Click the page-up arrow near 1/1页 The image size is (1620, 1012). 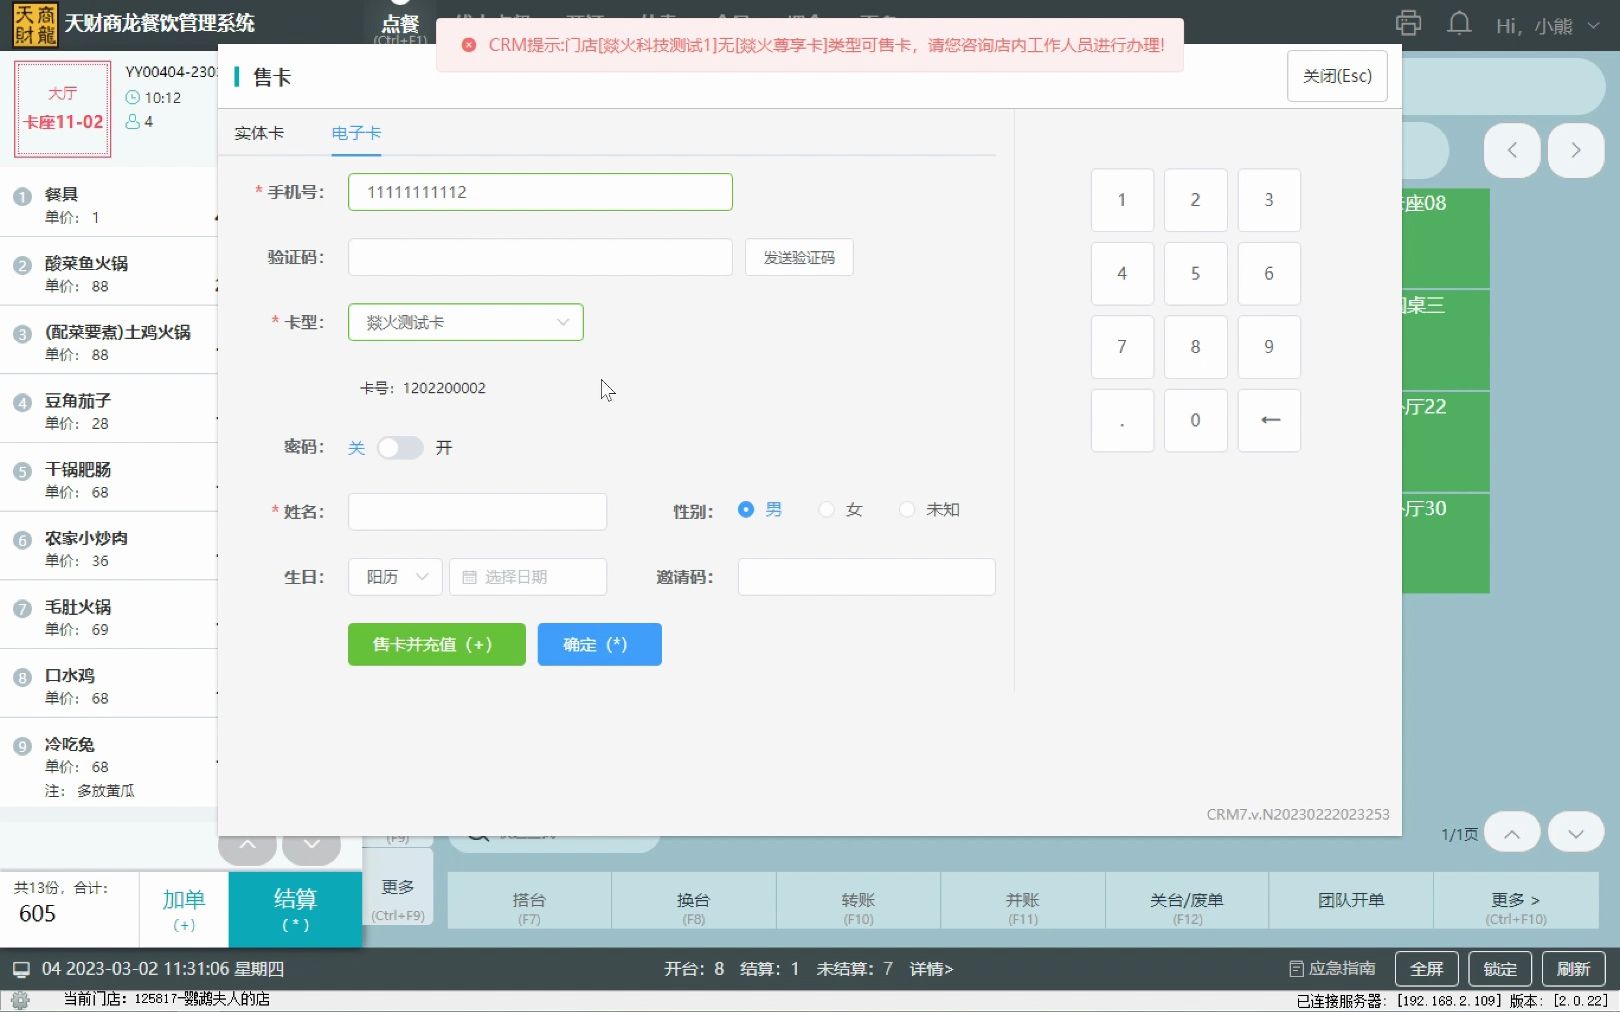pyautogui.click(x=1512, y=833)
